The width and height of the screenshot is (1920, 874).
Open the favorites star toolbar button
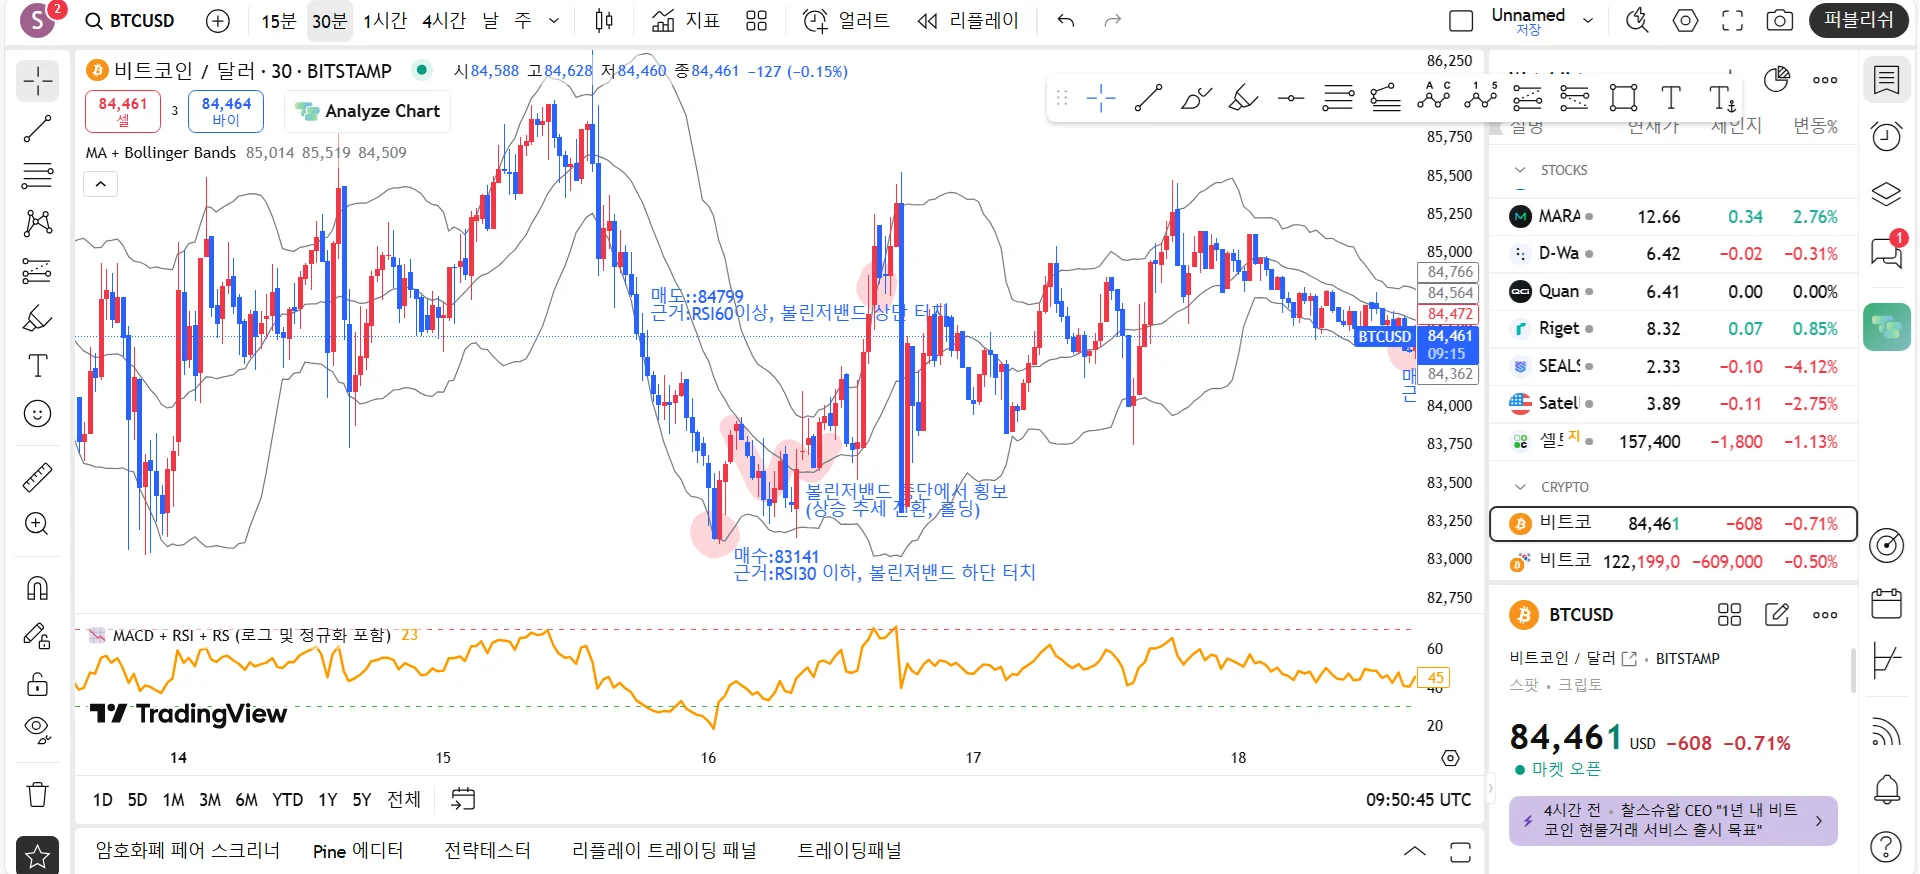38,855
